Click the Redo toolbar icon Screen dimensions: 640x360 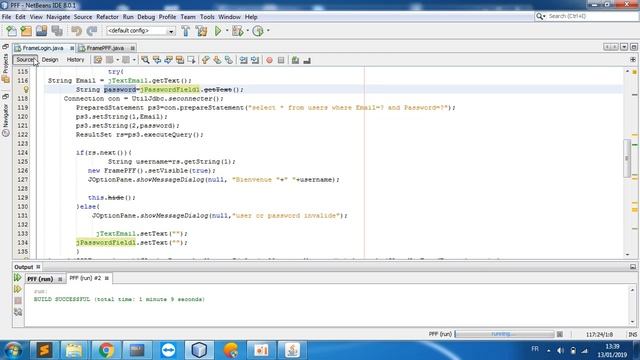tap(92, 31)
